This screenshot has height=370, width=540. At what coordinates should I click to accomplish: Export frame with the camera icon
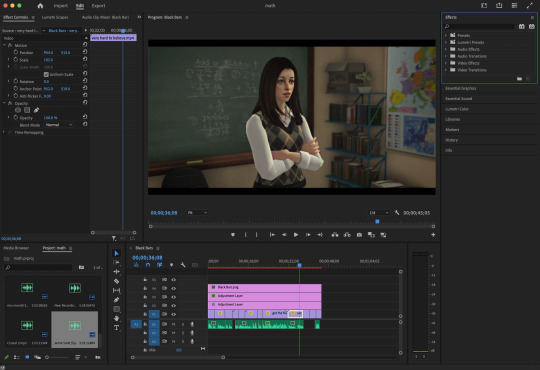(359, 235)
